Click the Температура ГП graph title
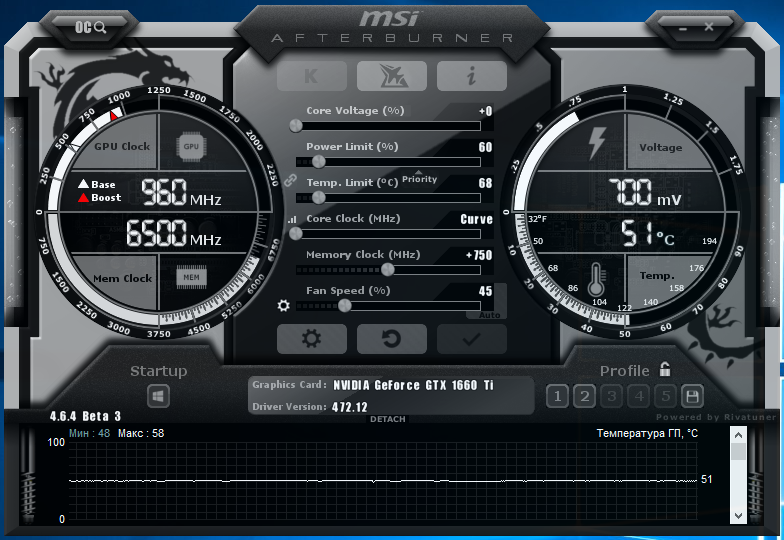 coord(647,433)
